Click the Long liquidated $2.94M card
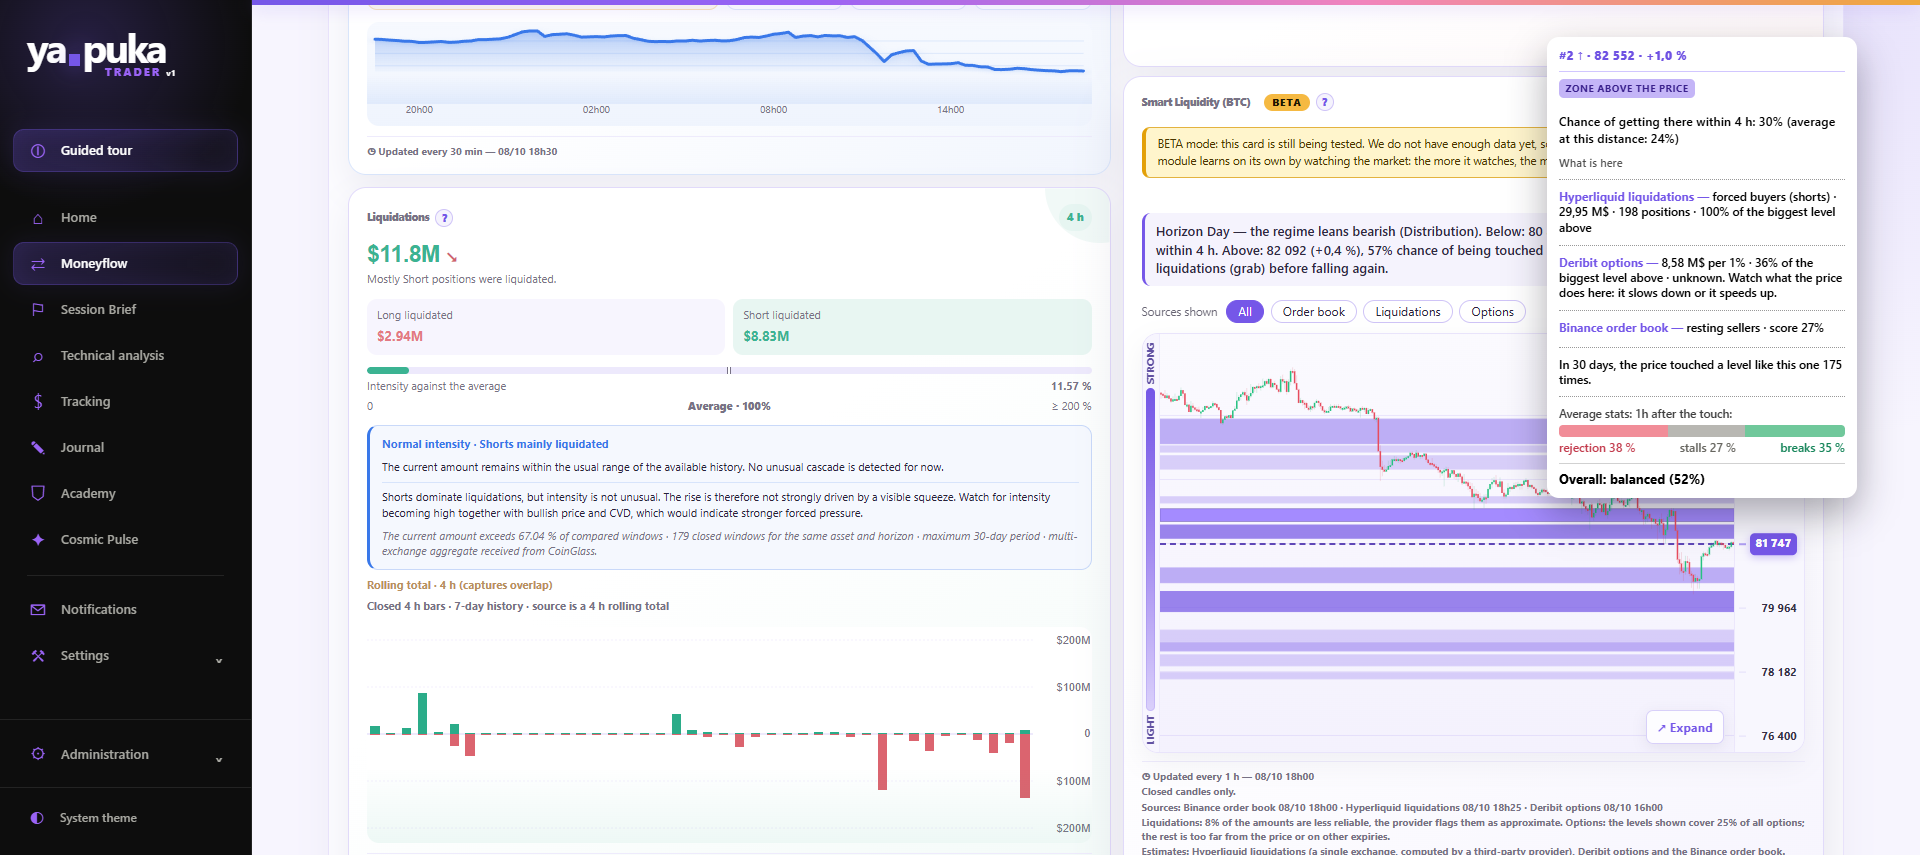The width and height of the screenshot is (1920, 855). 546,327
